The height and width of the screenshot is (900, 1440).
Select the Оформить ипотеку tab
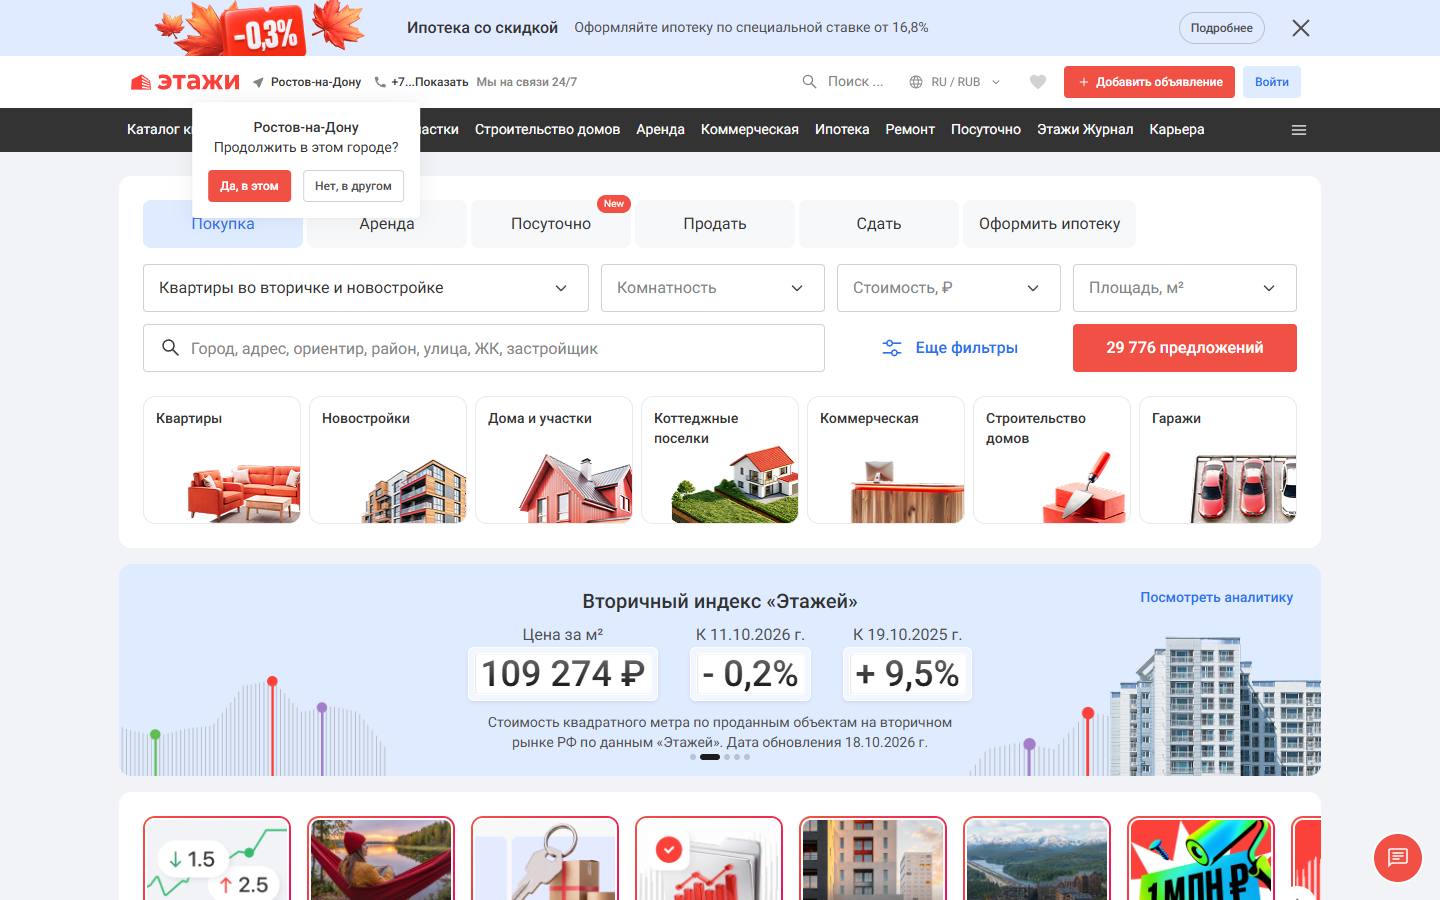pyautogui.click(x=1049, y=224)
